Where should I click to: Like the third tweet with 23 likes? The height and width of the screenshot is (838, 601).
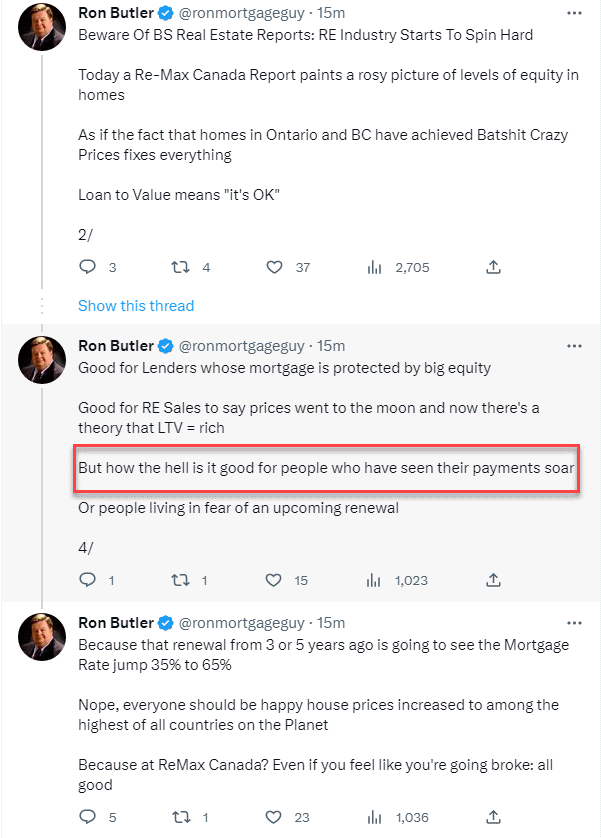pos(274,817)
